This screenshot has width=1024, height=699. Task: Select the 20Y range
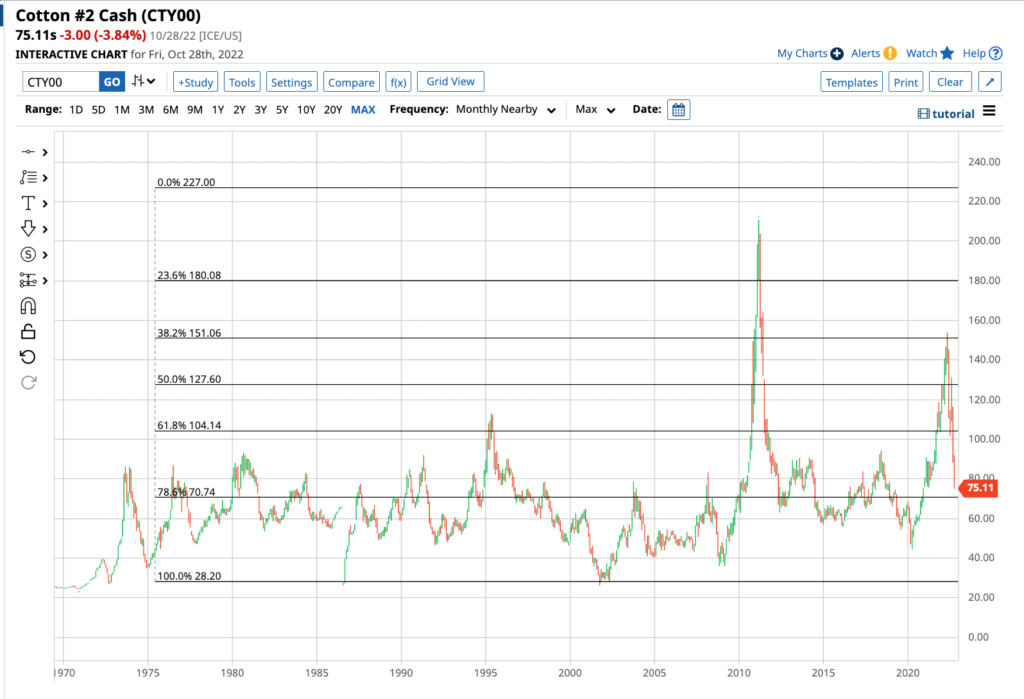pyautogui.click(x=333, y=110)
